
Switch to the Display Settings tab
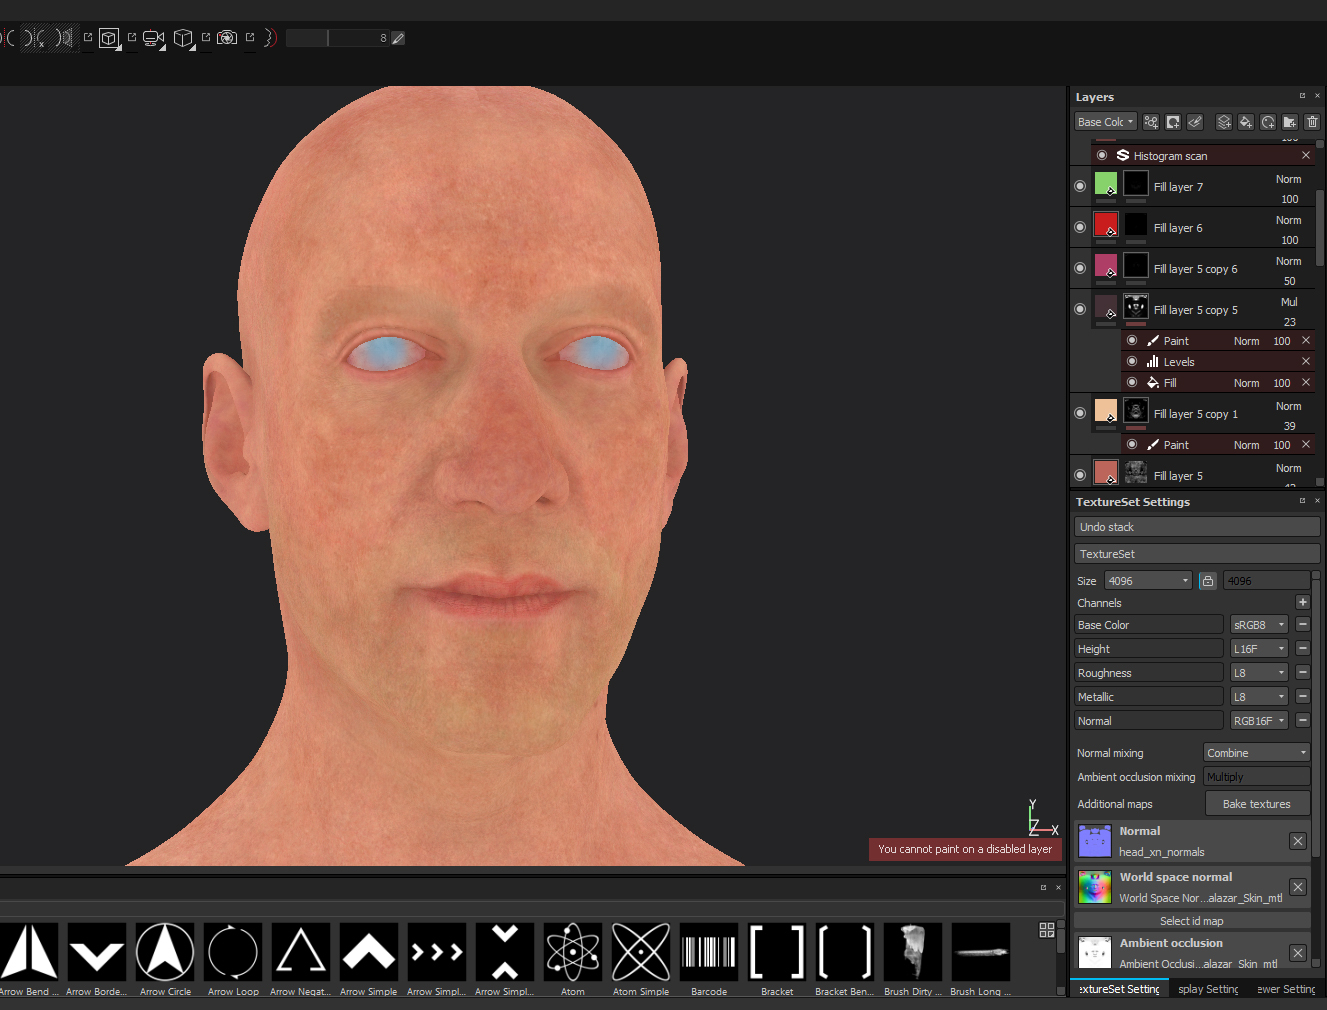pos(1208,989)
